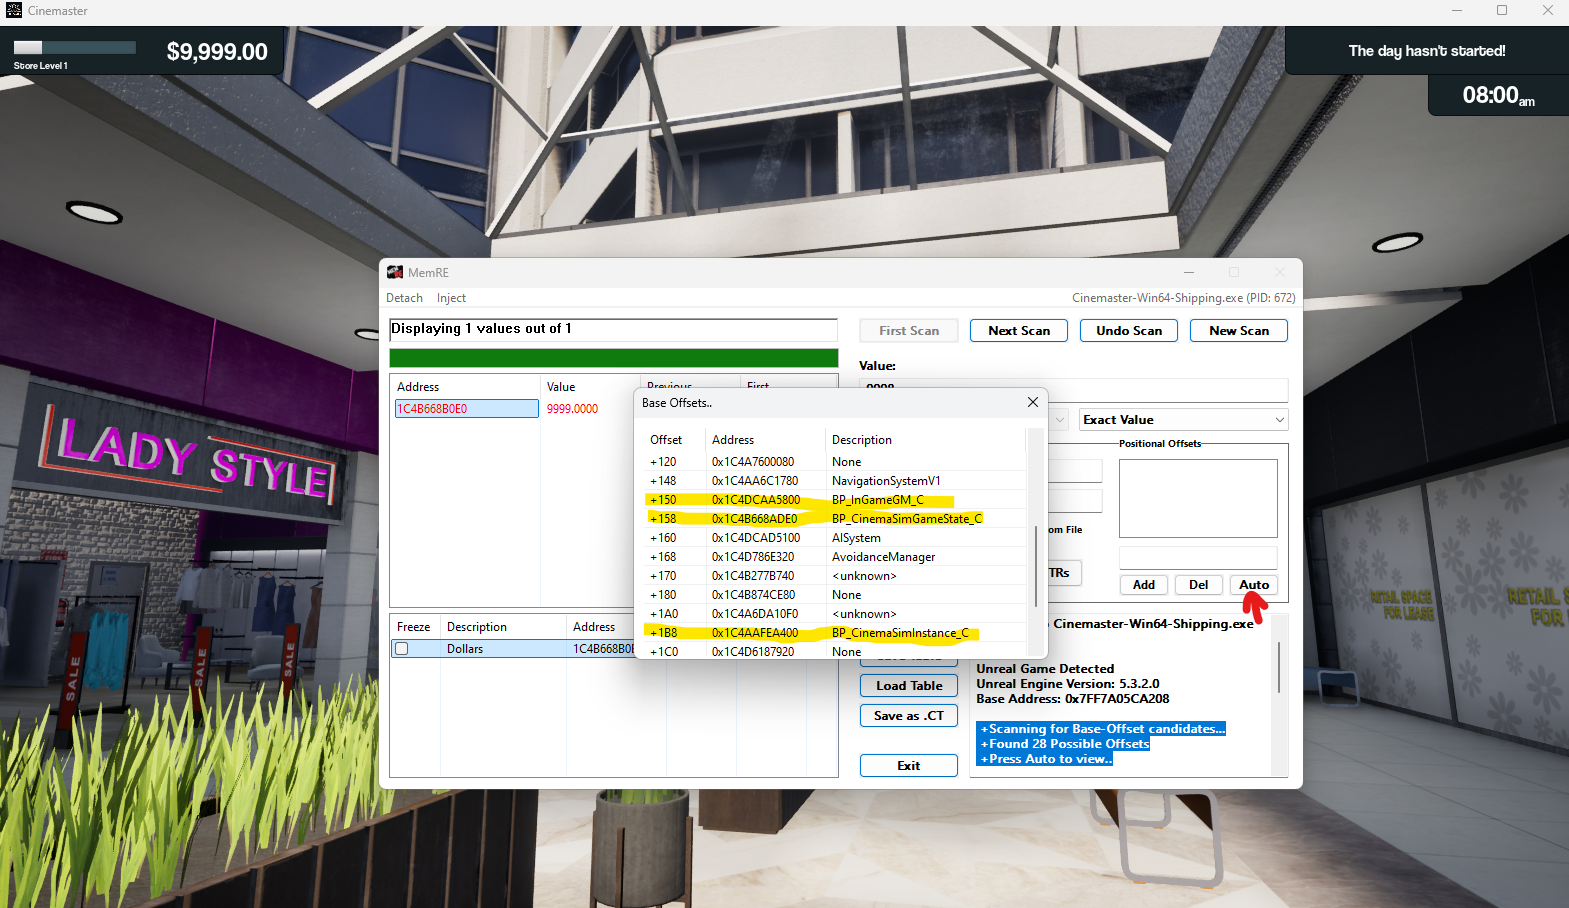The width and height of the screenshot is (1569, 908).
Task: Minimize the Cinemaster game window
Action: [x=1457, y=10]
